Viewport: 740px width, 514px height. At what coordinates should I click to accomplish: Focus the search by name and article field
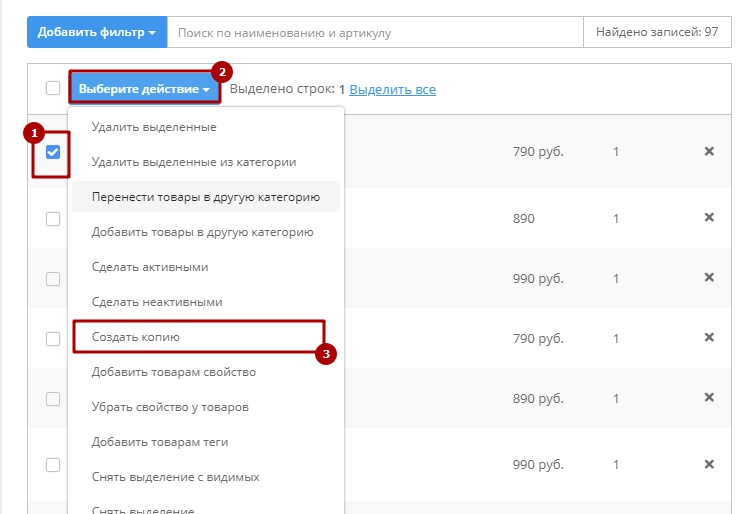pos(375,32)
